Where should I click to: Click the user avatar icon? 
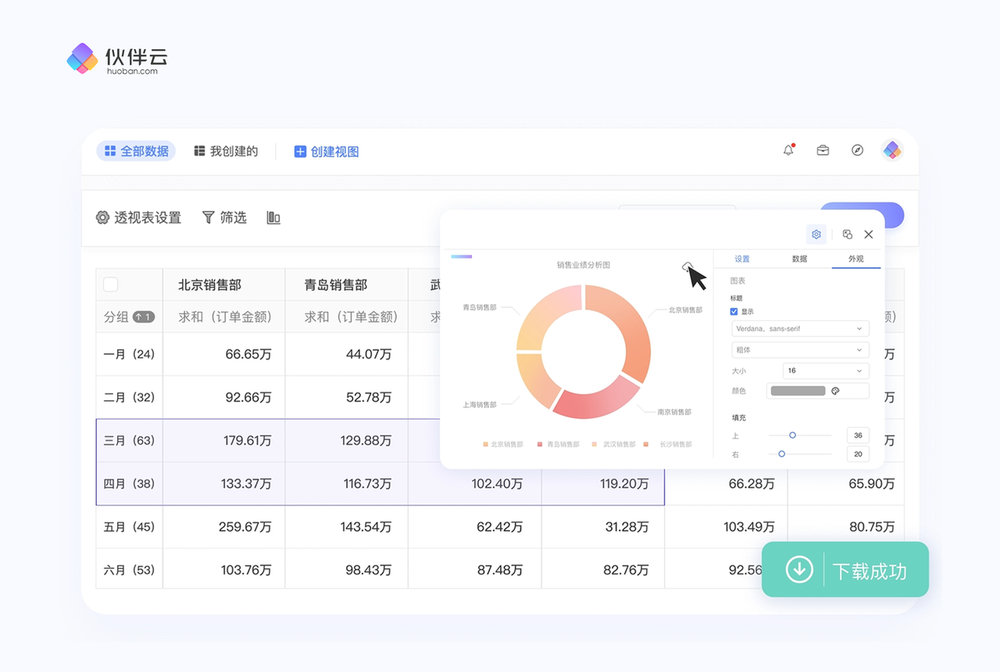[x=892, y=151]
